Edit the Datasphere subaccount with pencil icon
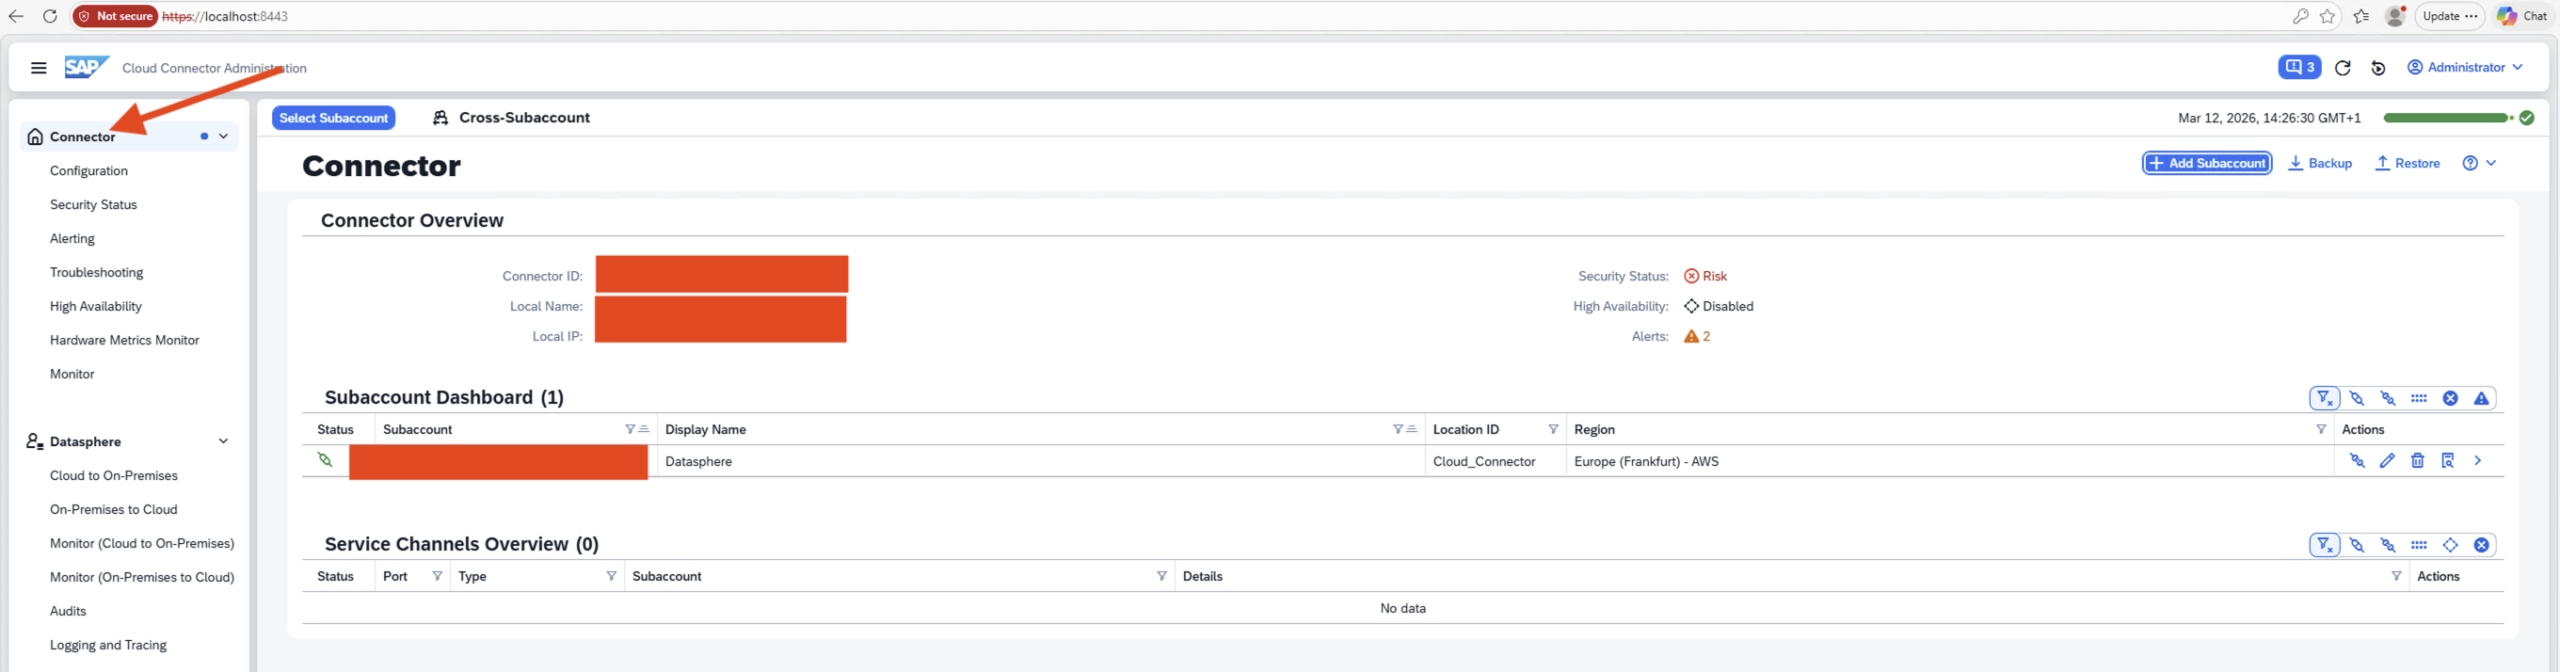This screenshot has height=672, width=2560. coord(2387,461)
